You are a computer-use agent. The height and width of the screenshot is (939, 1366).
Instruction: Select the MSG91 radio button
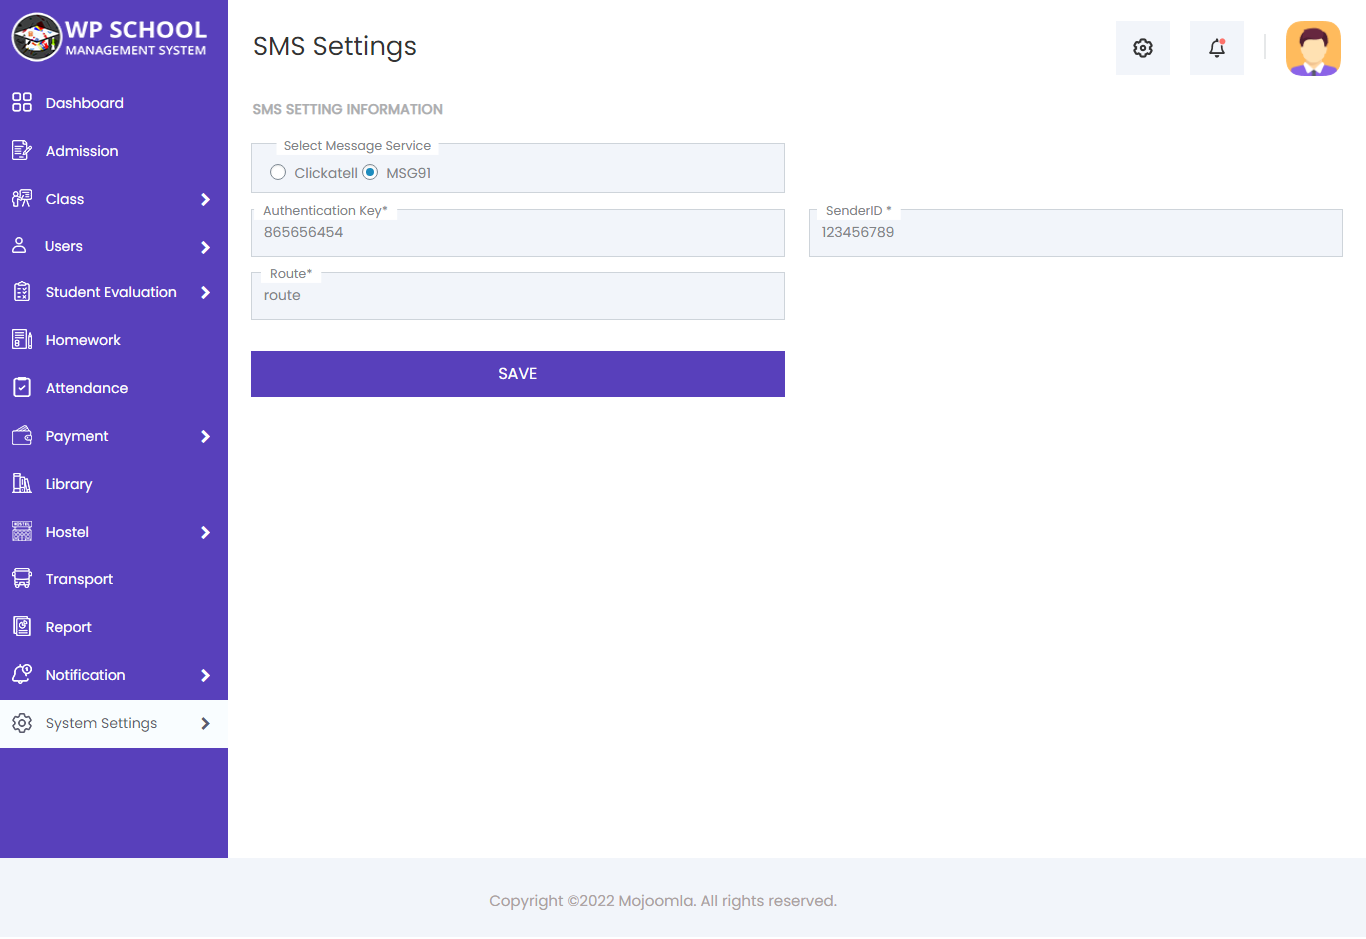click(x=370, y=172)
